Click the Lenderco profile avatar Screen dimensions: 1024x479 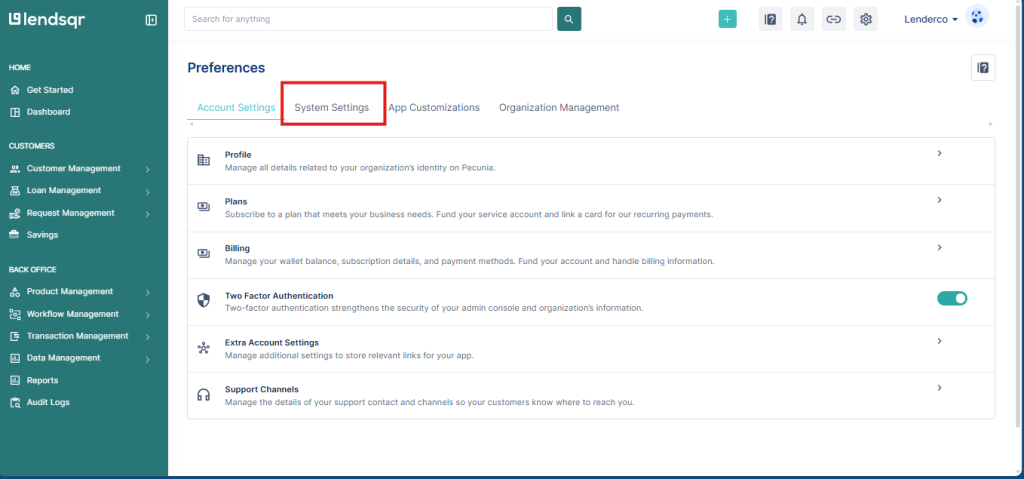pos(977,18)
